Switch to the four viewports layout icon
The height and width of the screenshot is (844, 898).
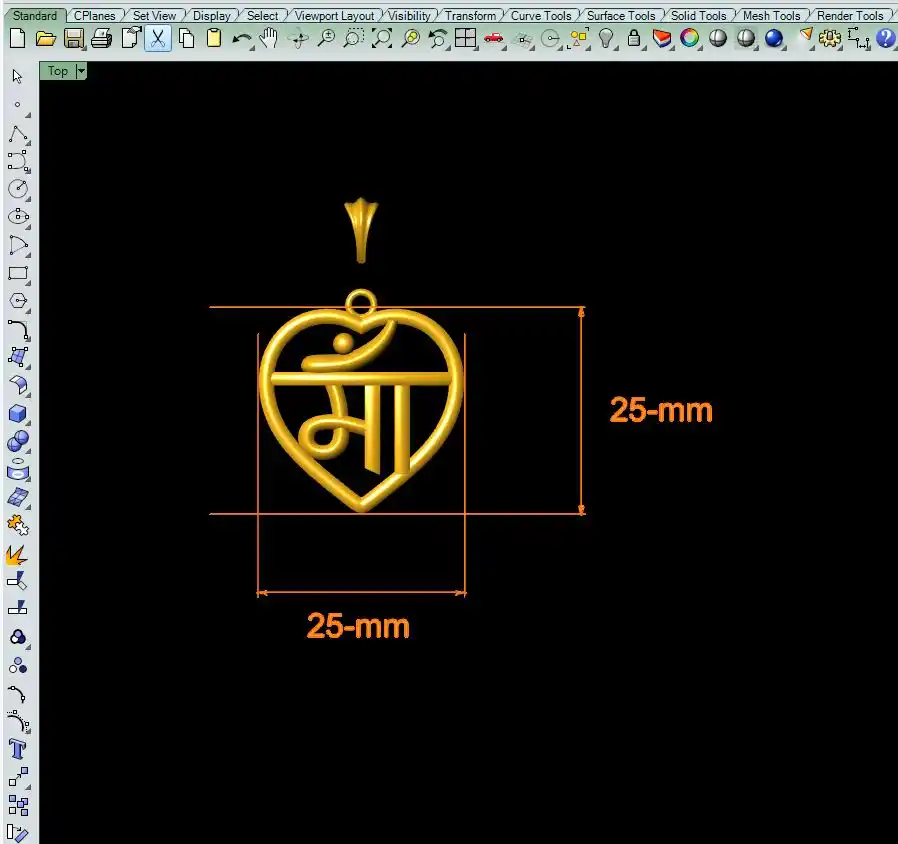click(x=465, y=39)
